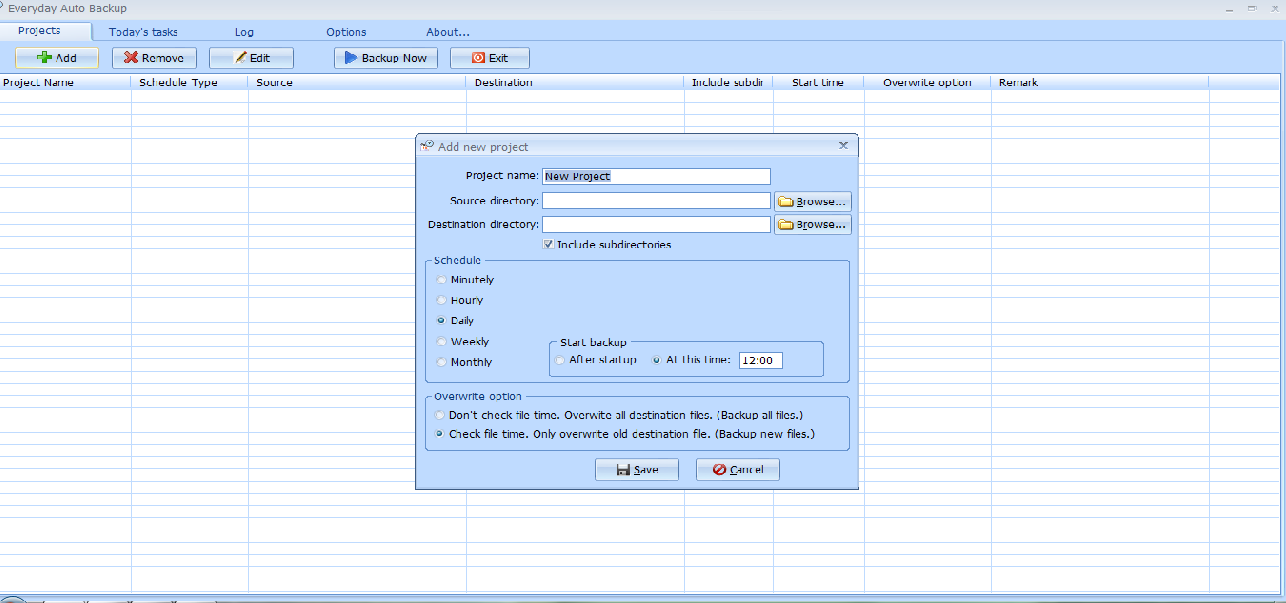Click the Remove project toolbar button
The image size is (1286, 603).
(154, 58)
